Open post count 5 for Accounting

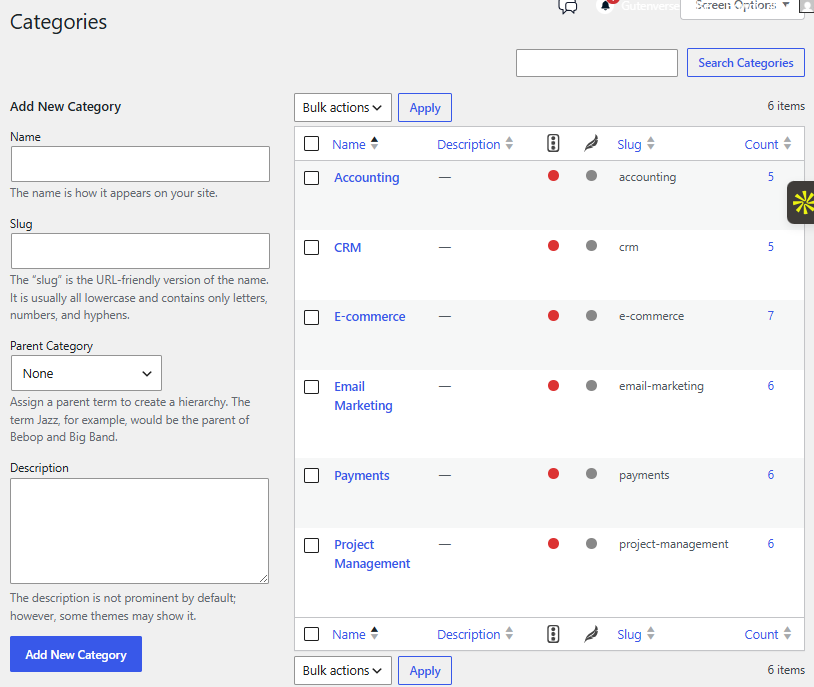[770, 177]
